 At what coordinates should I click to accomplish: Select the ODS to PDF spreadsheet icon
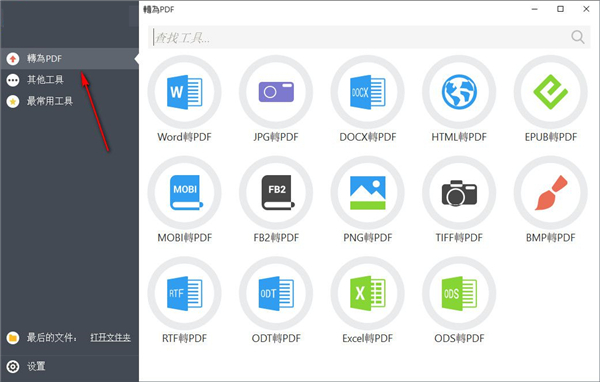pyautogui.click(x=459, y=293)
